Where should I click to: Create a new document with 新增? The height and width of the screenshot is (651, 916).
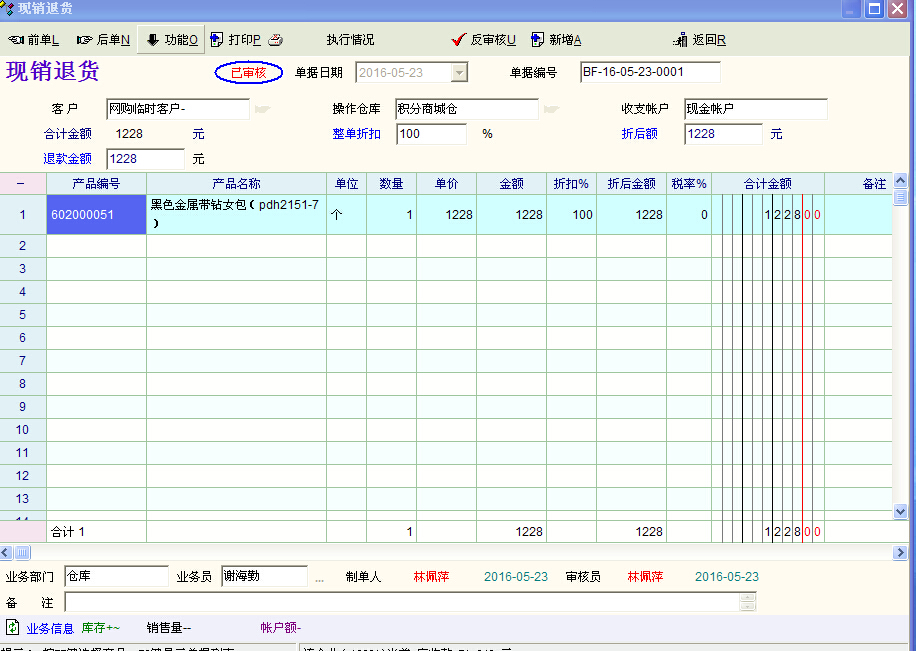click(556, 40)
